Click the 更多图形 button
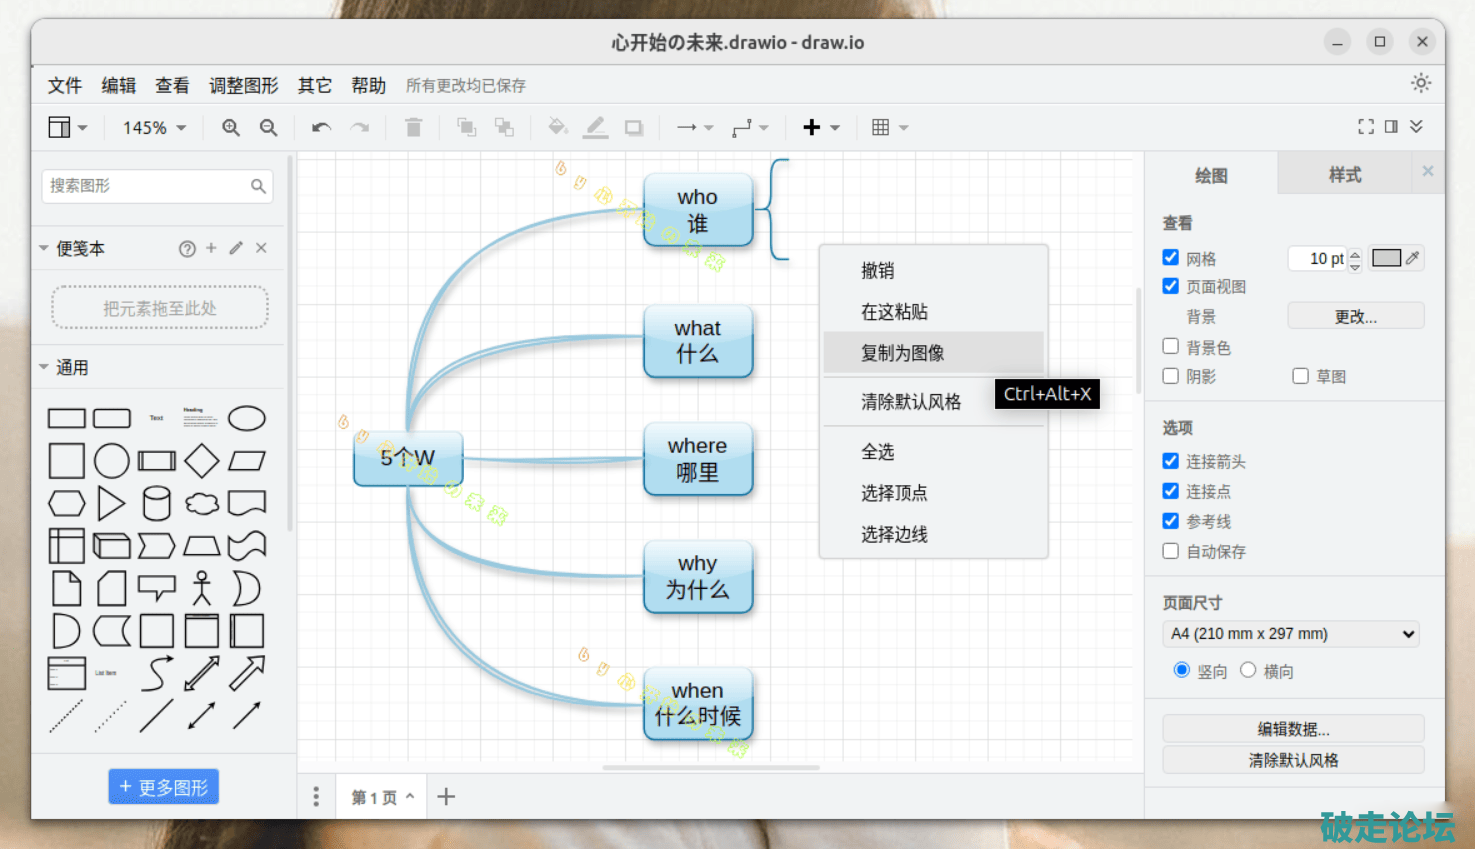 [x=163, y=787]
